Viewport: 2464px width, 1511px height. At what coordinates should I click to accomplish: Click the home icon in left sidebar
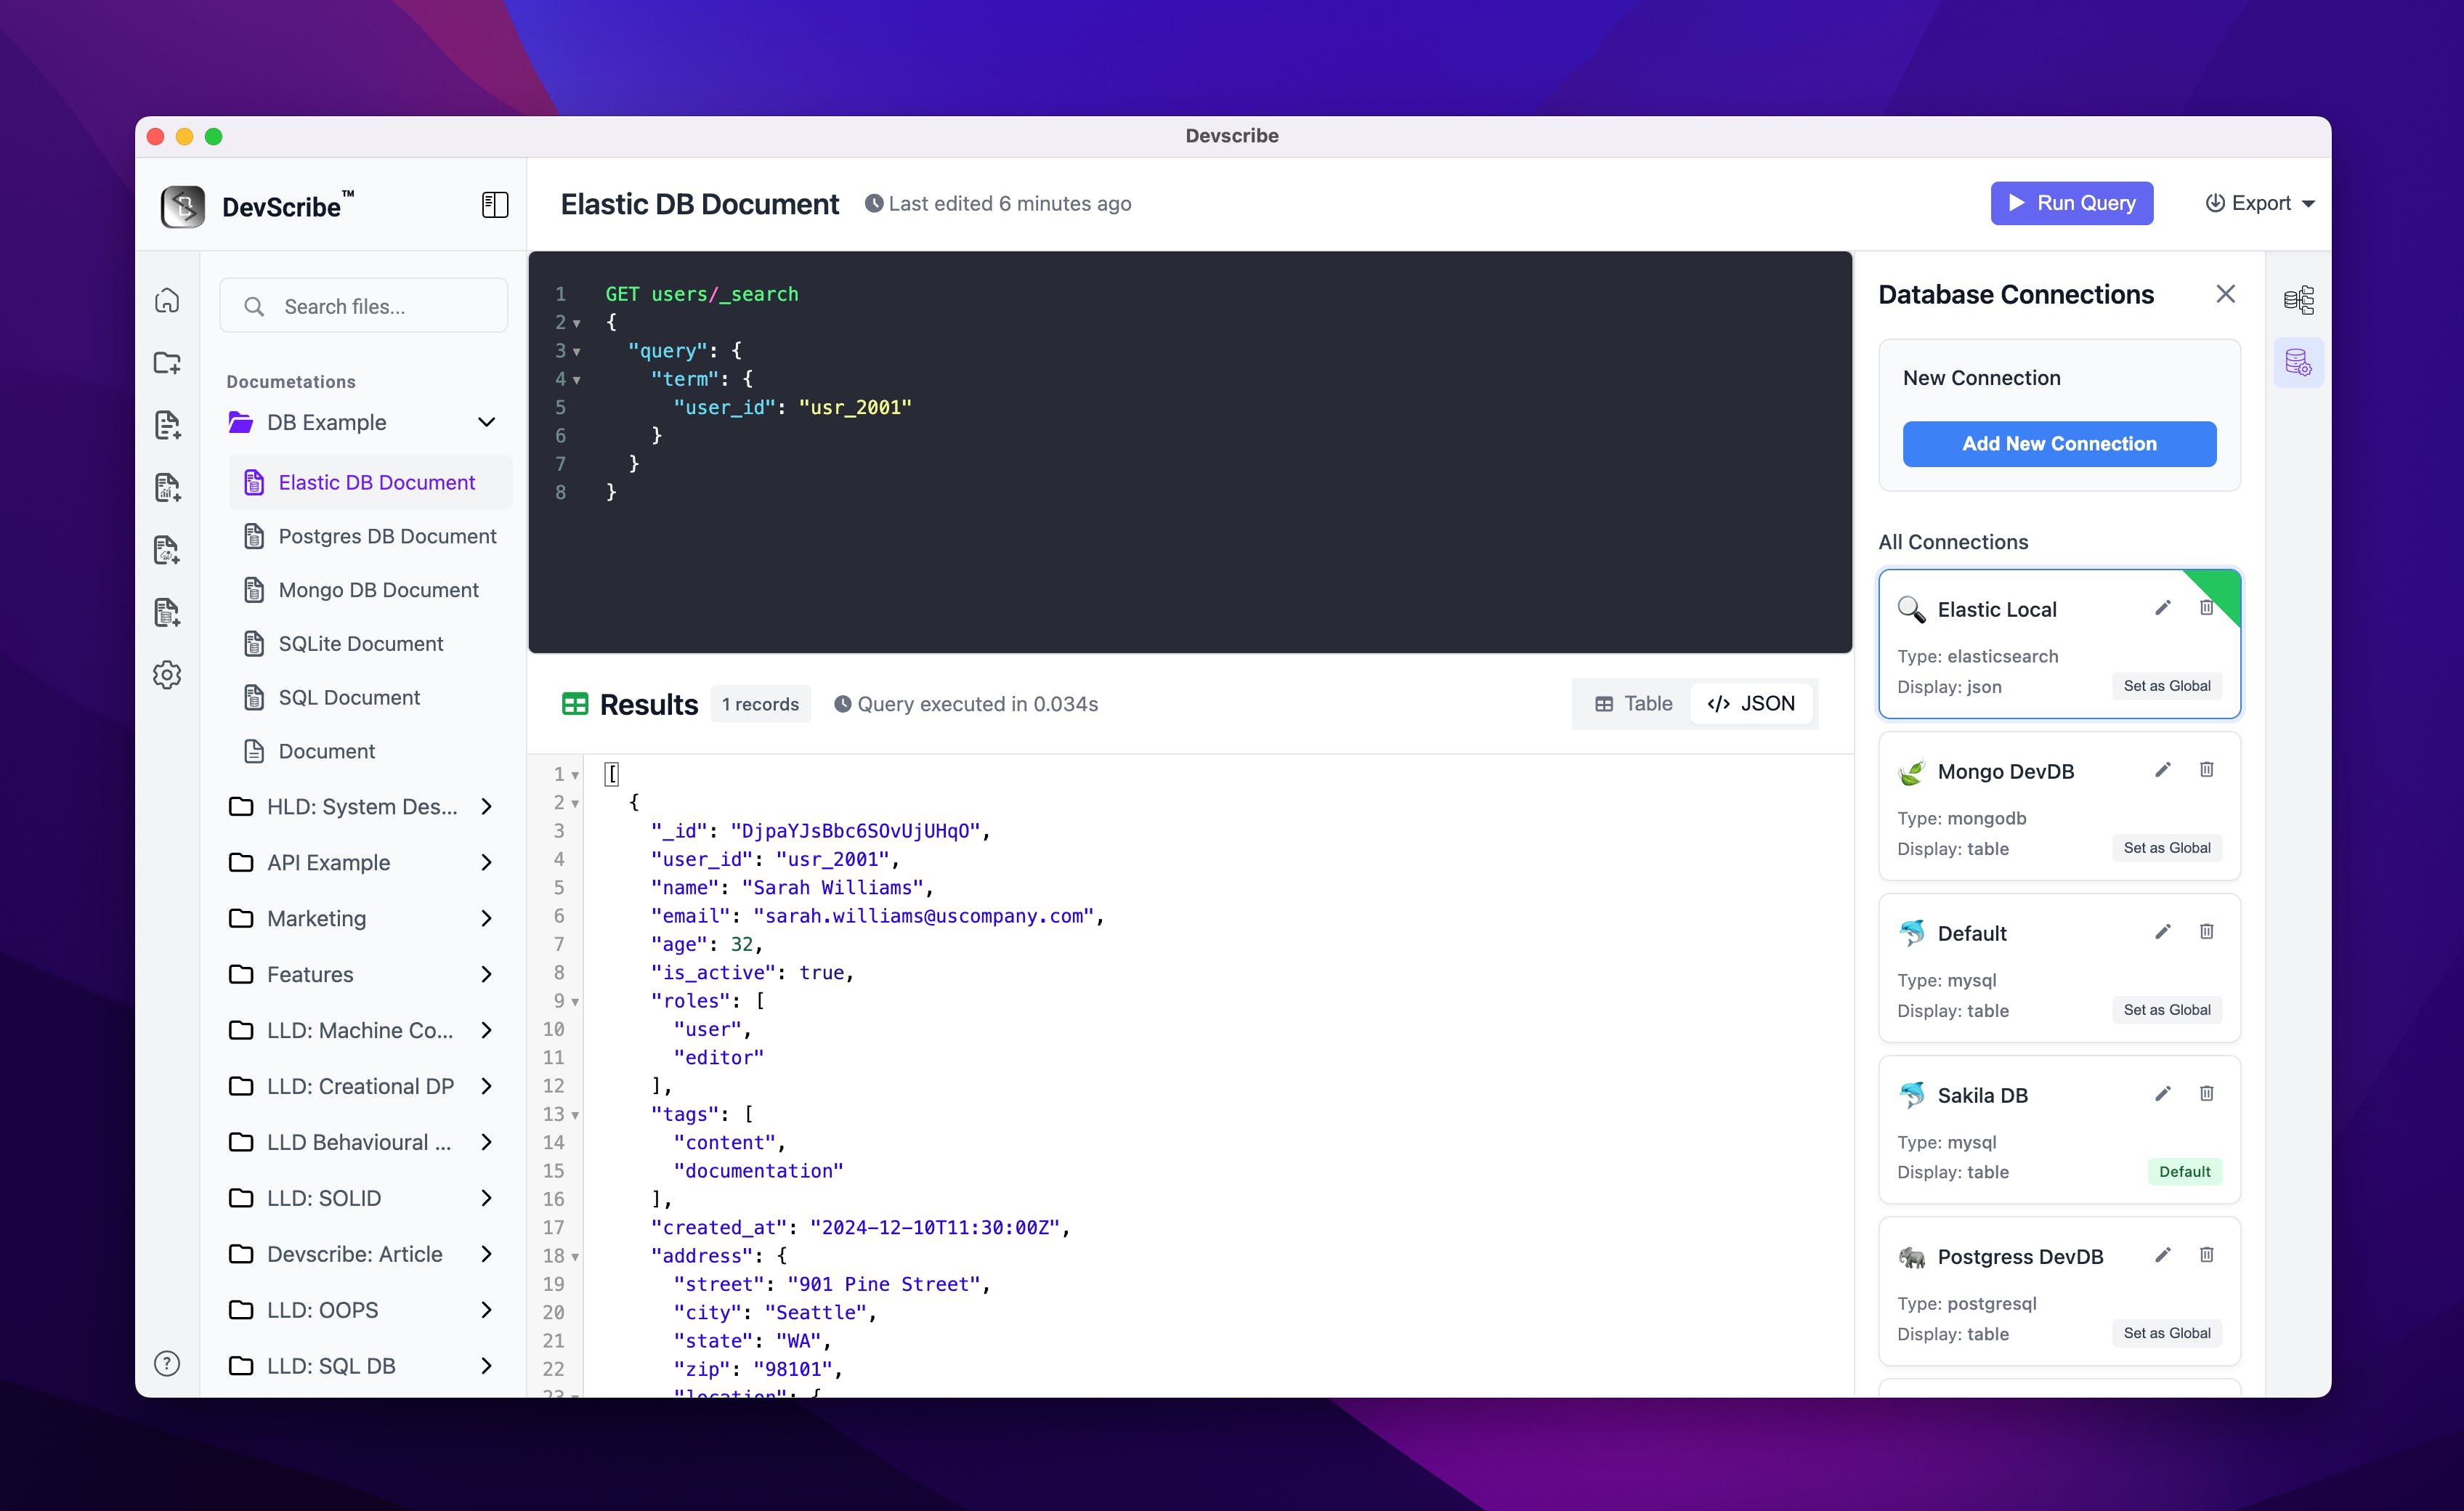[167, 300]
